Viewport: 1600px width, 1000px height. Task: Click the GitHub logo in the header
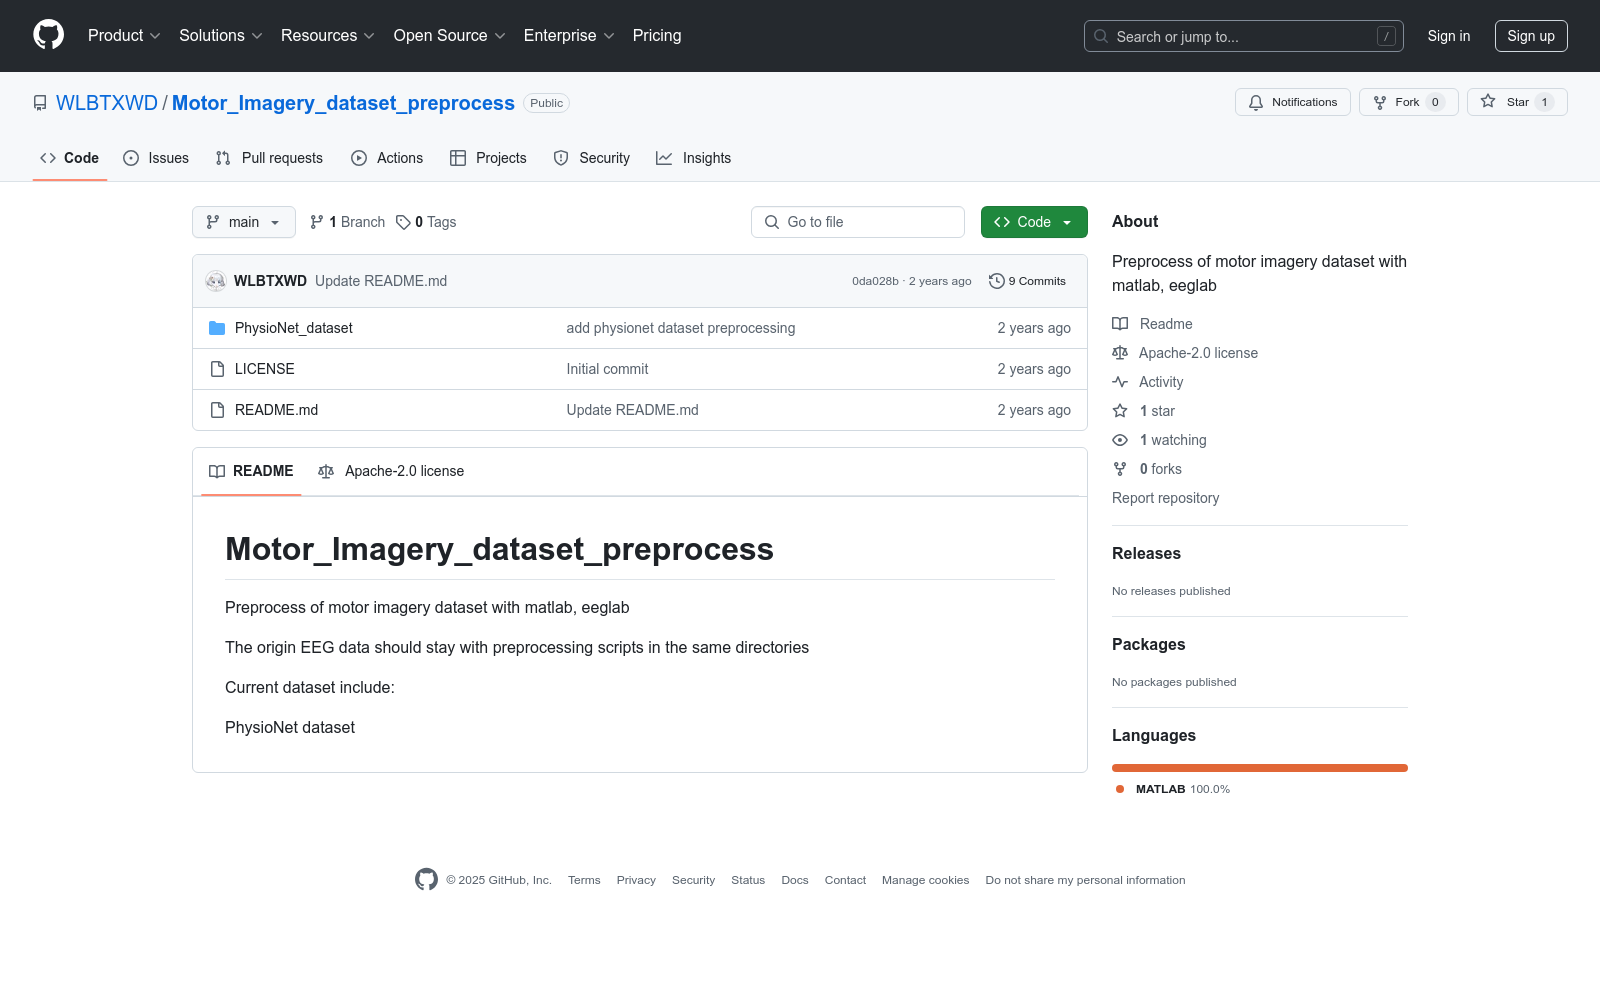(48, 35)
